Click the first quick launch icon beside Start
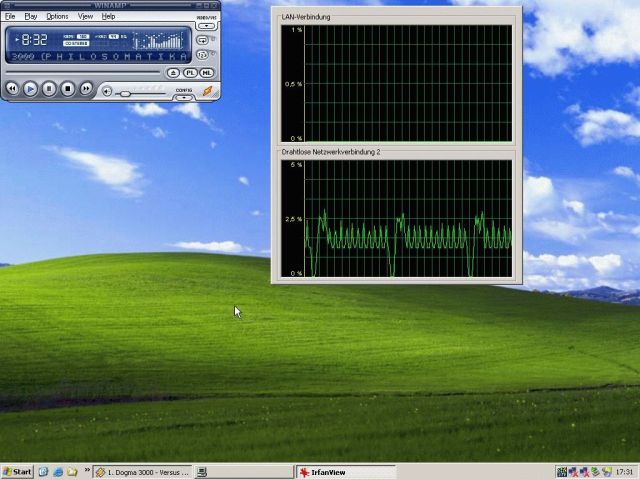 tap(43, 472)
